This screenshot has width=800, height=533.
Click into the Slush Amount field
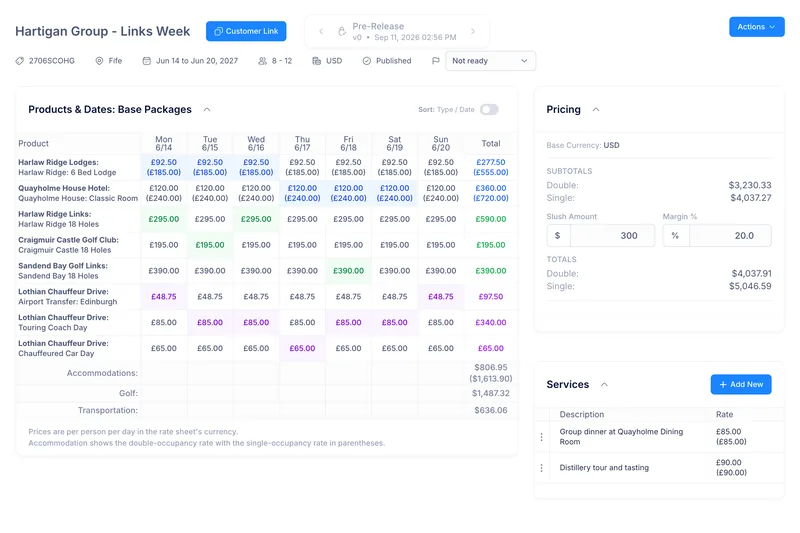coord(612,236)
